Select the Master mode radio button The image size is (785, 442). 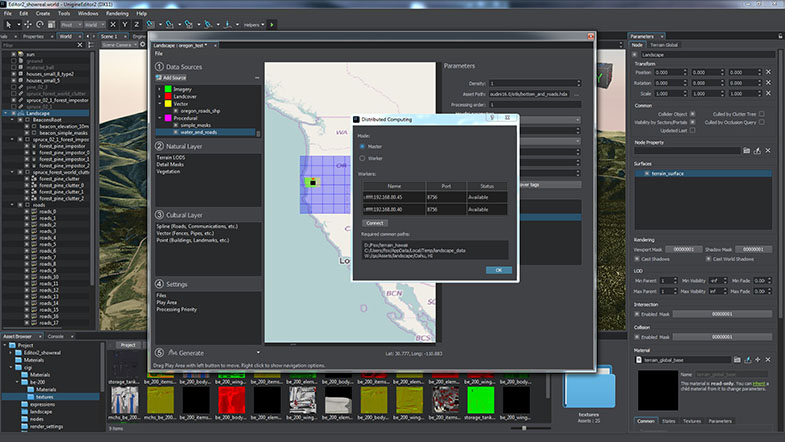362,146
